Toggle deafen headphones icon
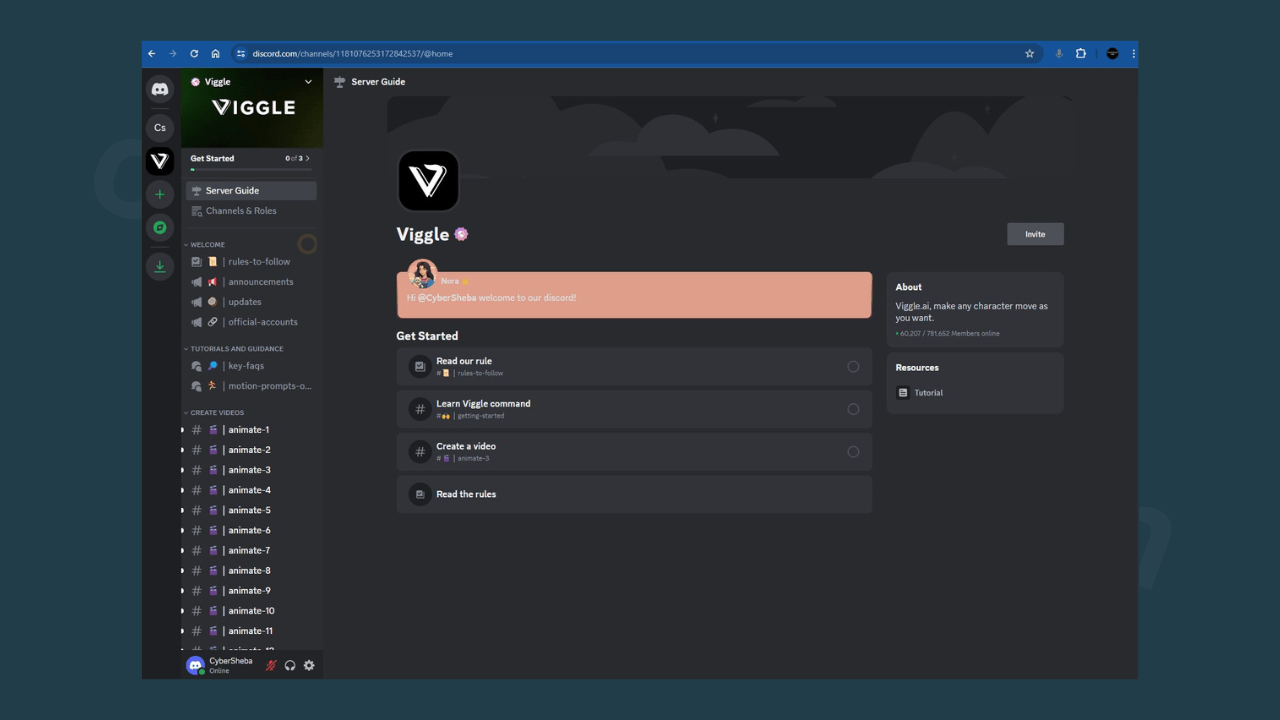This screenshot has width=1280, height=720. pyautogui.click(x=290, y=665)
